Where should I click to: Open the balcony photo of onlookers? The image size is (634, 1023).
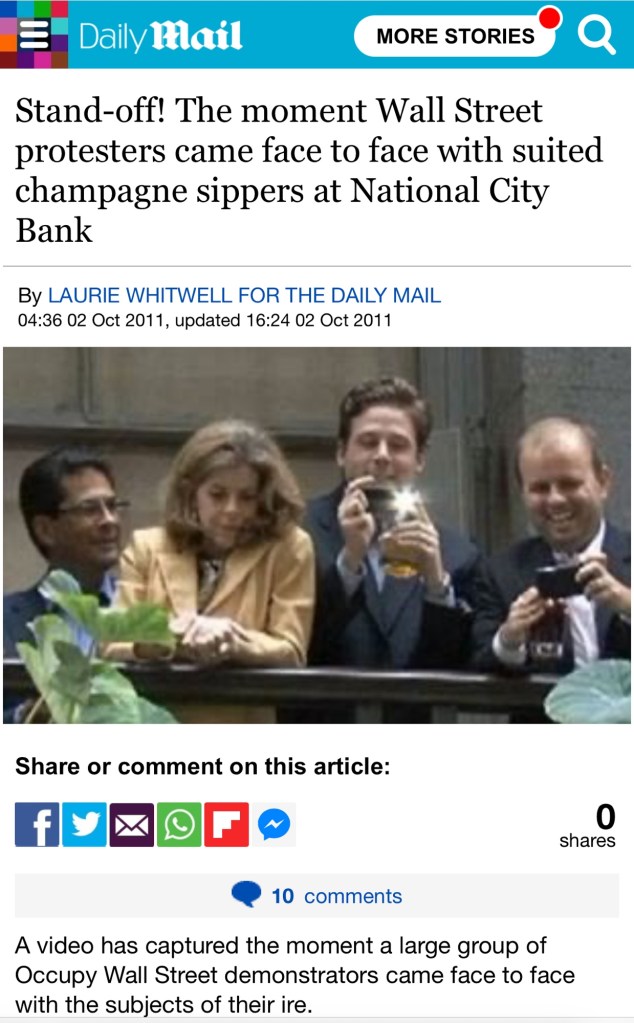(x=317, y=535)
